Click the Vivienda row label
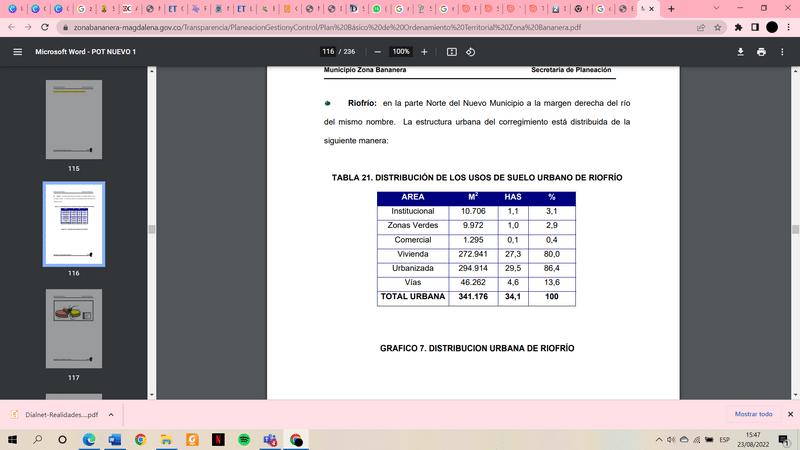 (413, 254)
